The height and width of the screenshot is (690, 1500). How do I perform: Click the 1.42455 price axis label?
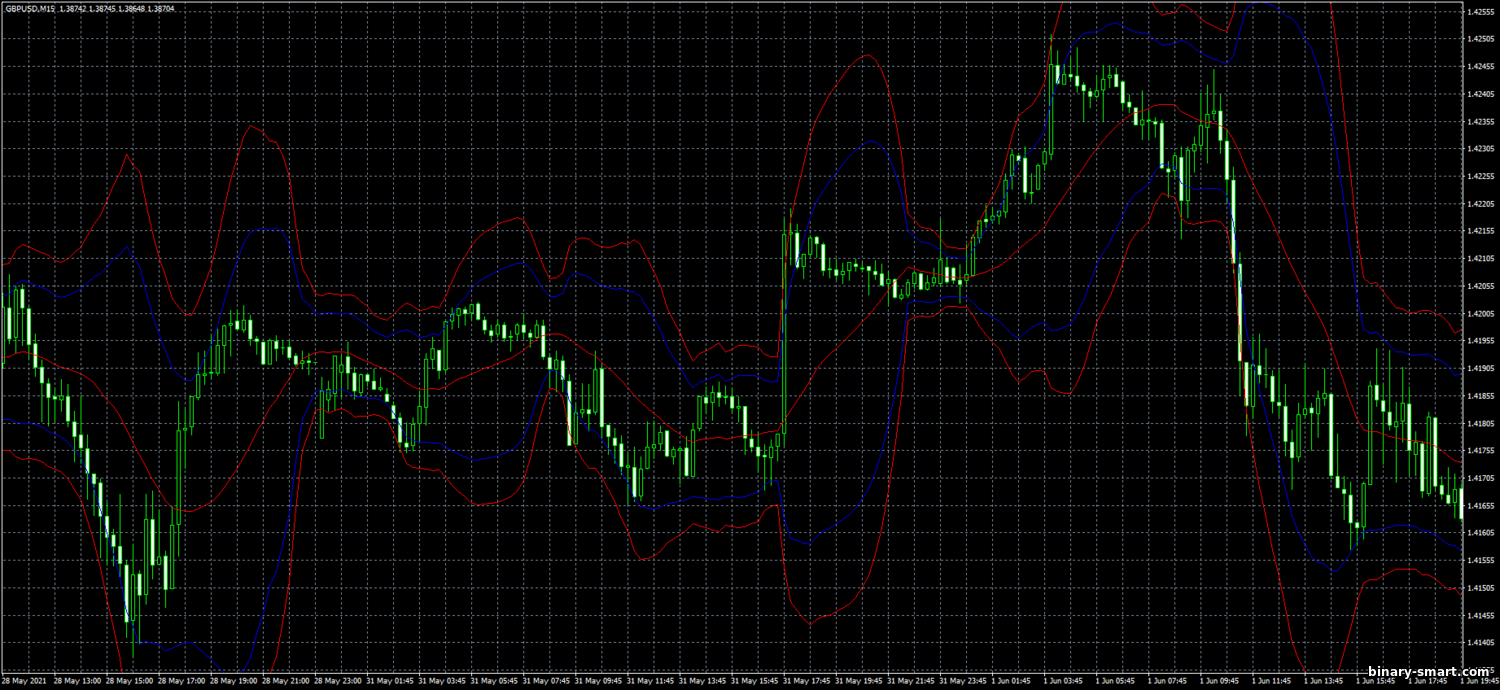[1480, 67]
